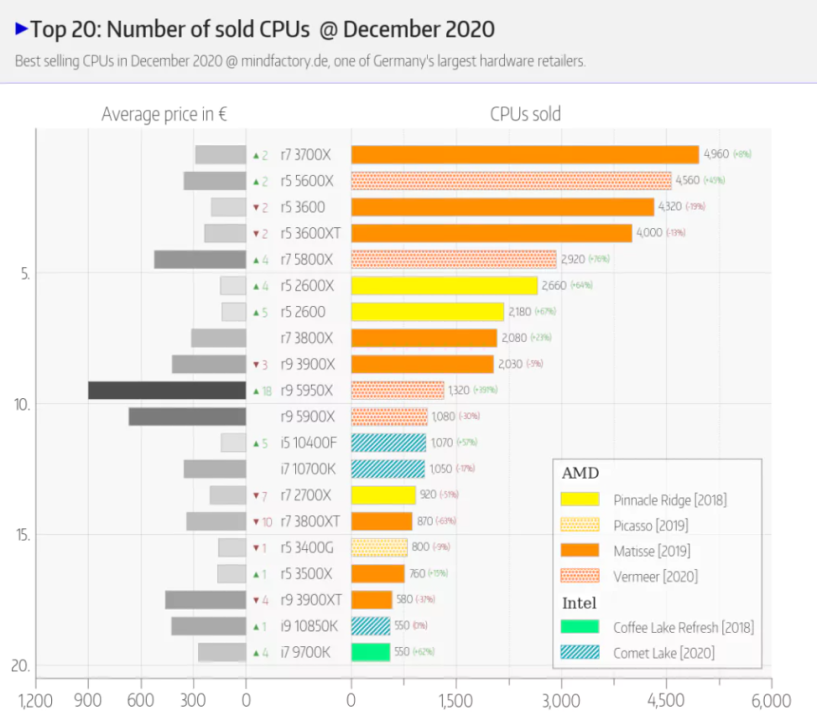Click the green up arrow beside i7 9700K

click(255, 652)
